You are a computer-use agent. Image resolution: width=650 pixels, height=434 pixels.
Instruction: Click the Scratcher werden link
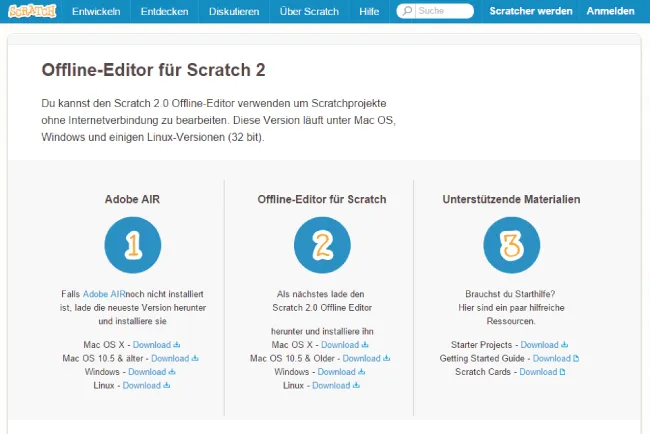pyautogui.click(x=530, y=11)
